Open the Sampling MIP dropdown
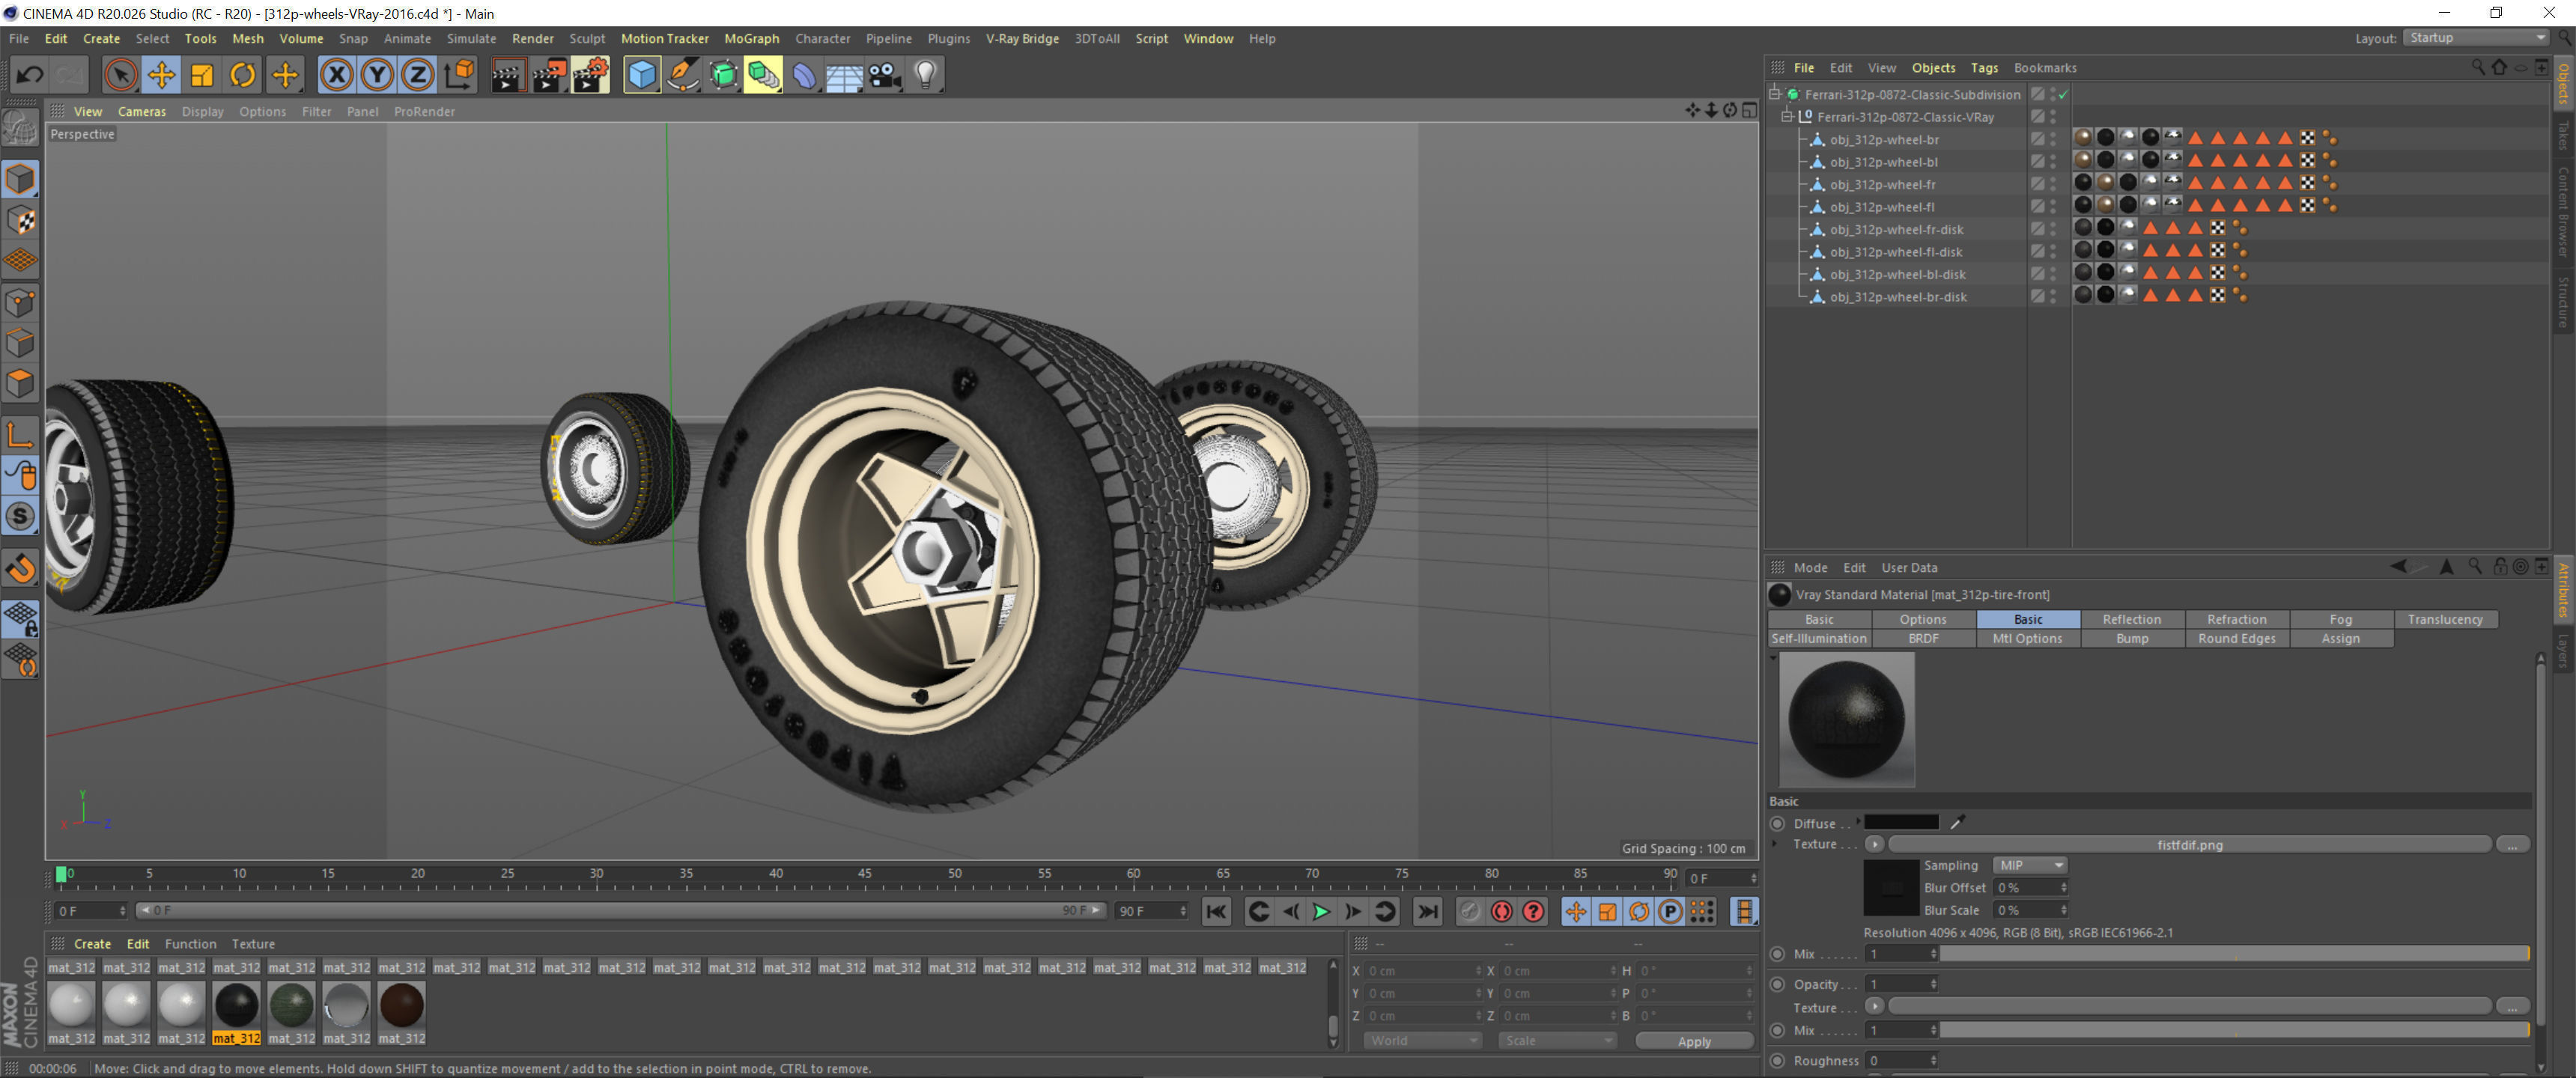2576x1078 pixels. 2030,865
